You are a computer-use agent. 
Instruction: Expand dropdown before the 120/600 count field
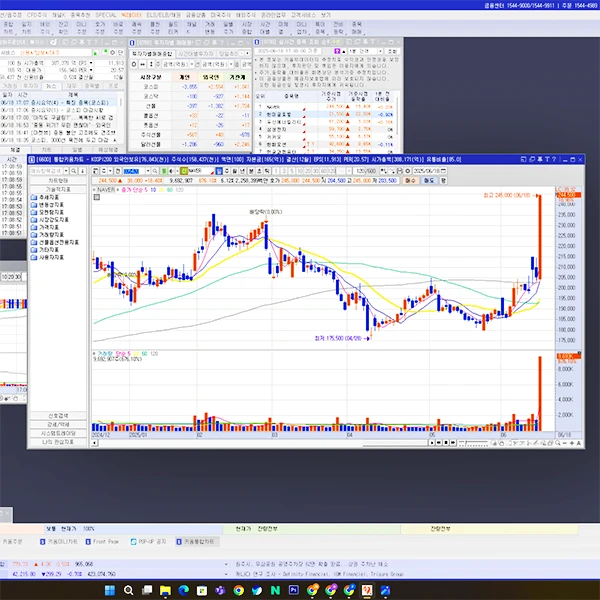coord(349,171)
